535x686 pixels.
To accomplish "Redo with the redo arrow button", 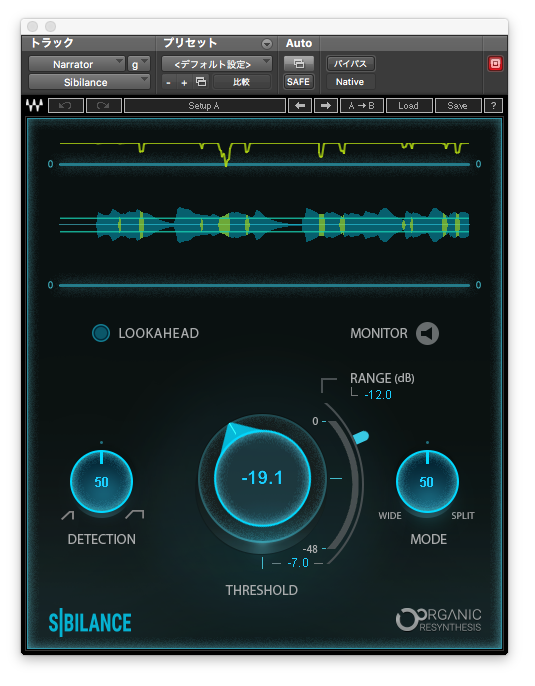I will (x=104, y=106).
